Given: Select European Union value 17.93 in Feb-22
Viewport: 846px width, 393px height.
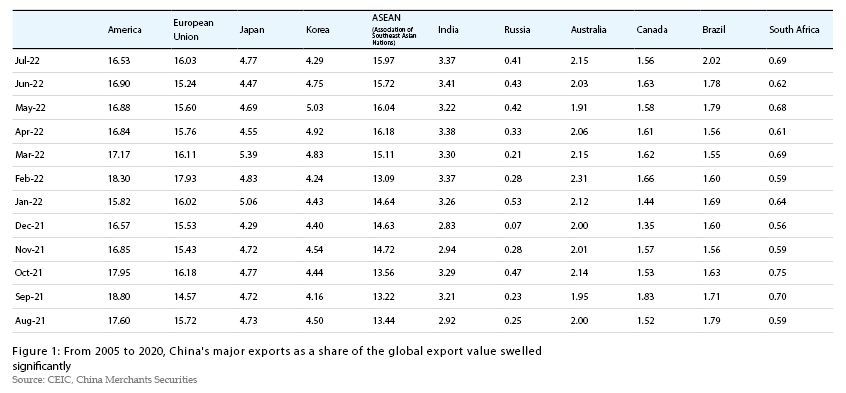Looking at the screenshot, I should click(185, 178).
